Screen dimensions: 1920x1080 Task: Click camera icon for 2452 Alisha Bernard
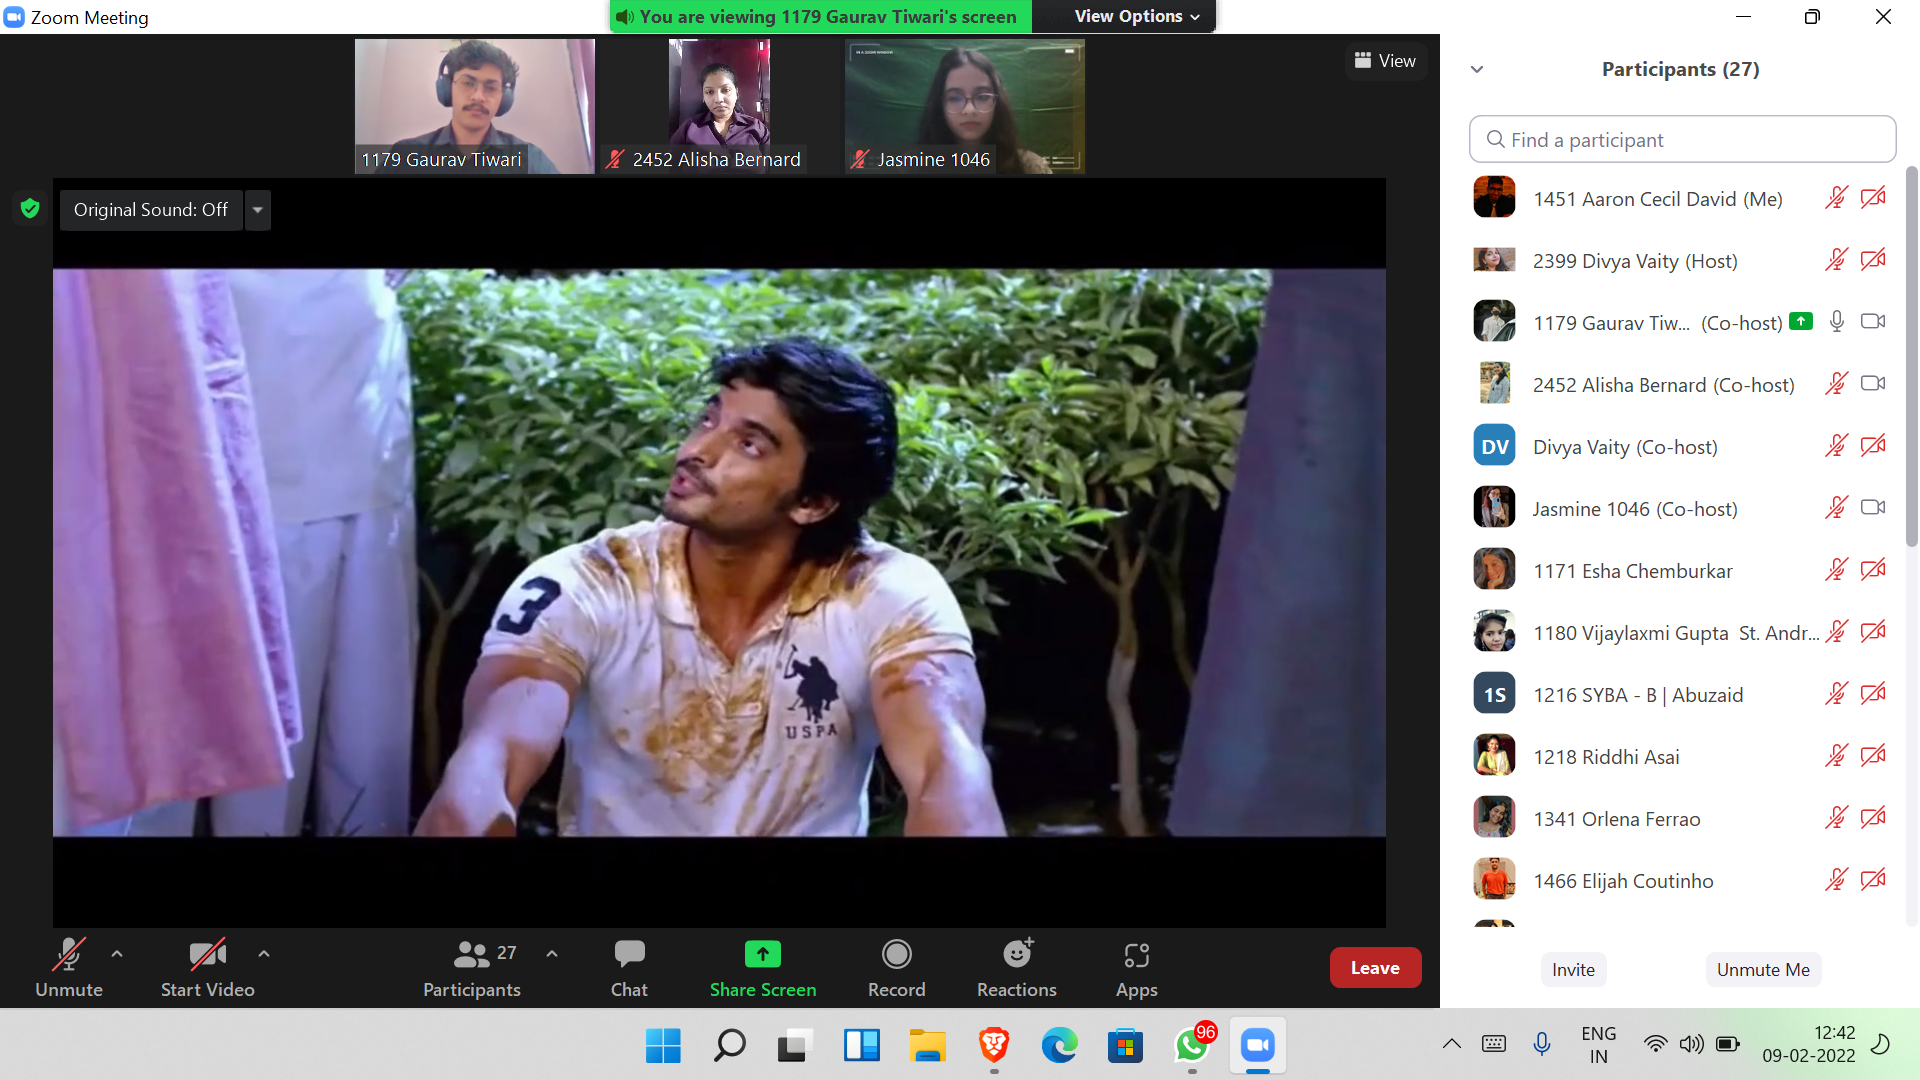[1873, 383]
